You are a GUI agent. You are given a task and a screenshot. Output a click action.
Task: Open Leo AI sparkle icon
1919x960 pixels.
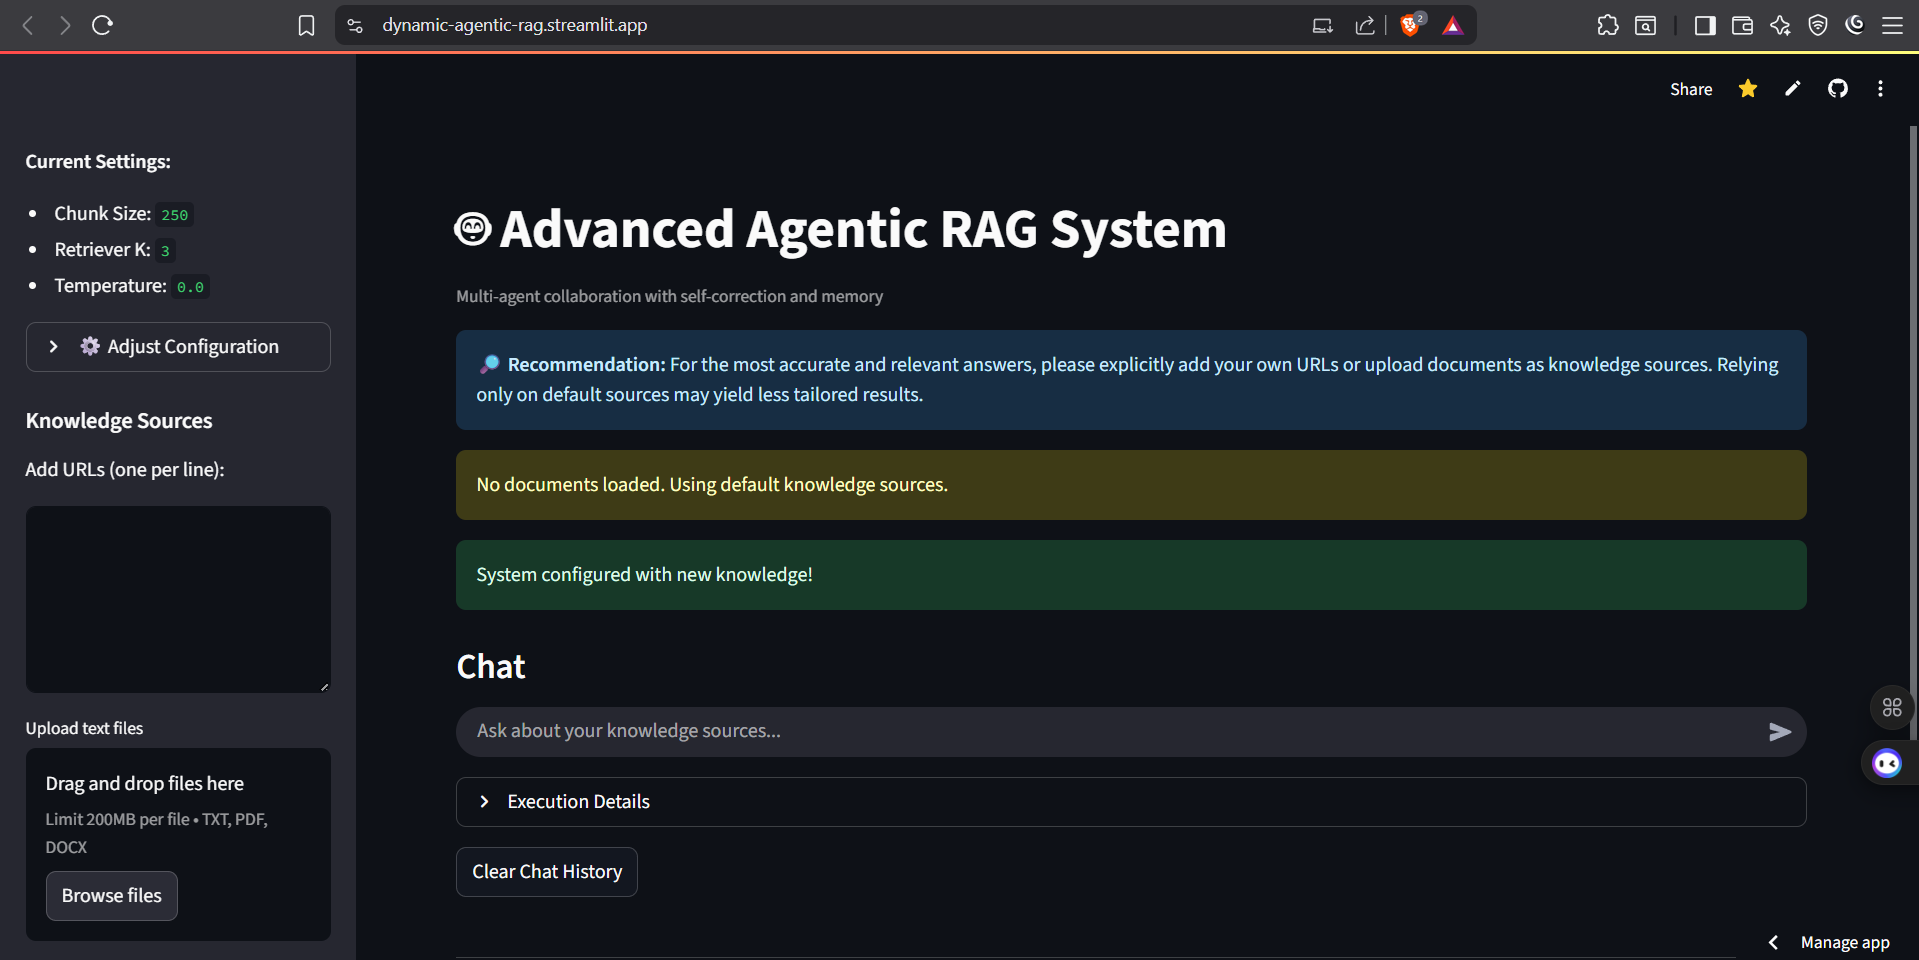[x=1780, y=25]
